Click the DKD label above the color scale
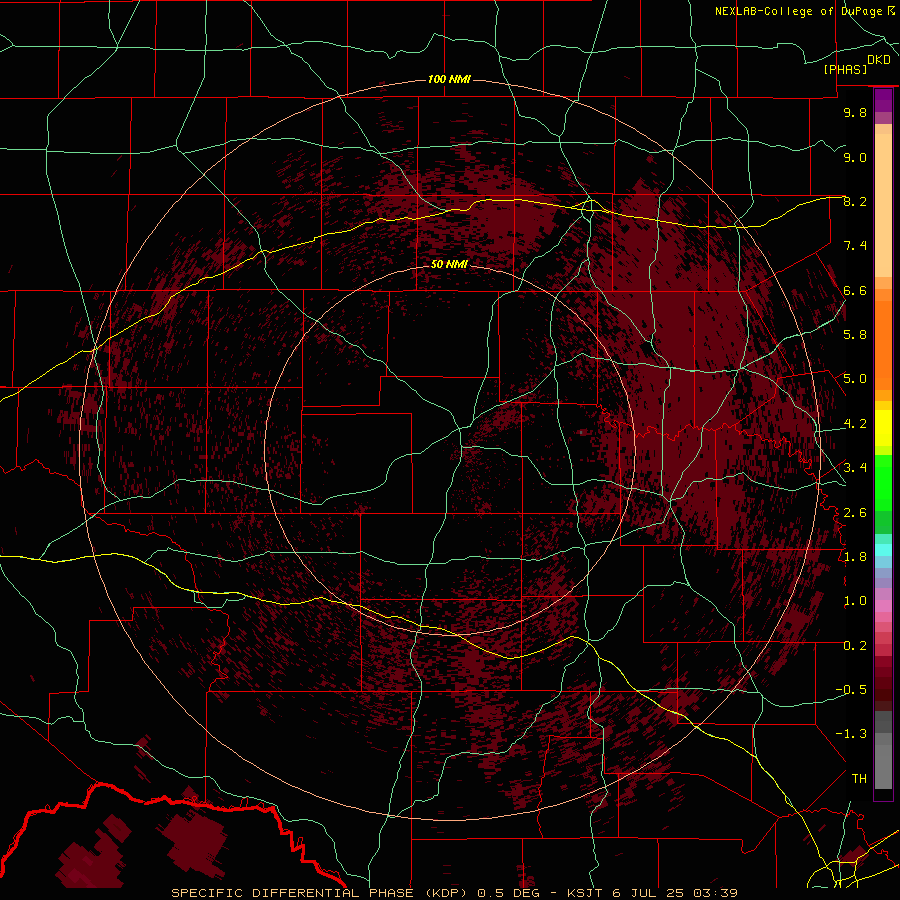 pos(879,60)
